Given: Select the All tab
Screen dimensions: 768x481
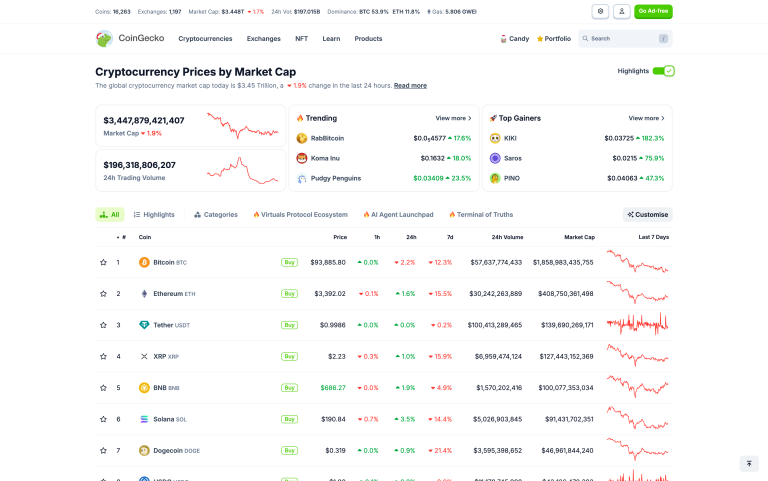Looking at the screenshot, I should click(x=110, y=215).
